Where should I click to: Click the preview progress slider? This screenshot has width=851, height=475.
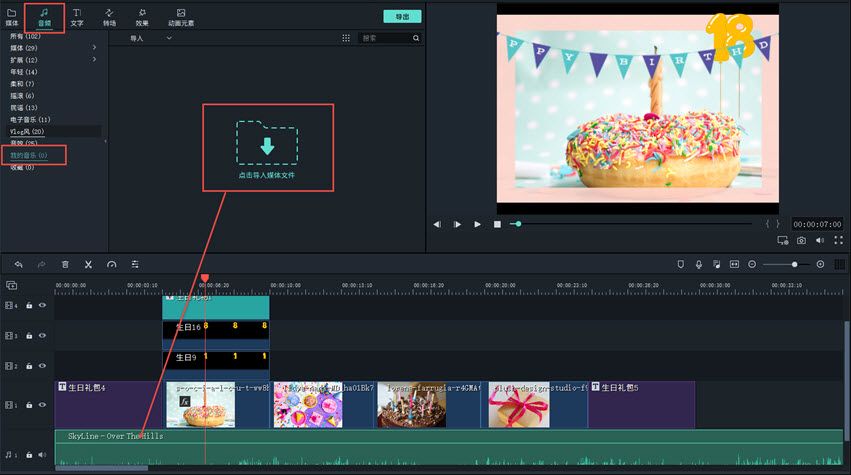pyautogui.click(x=631, y=224)
